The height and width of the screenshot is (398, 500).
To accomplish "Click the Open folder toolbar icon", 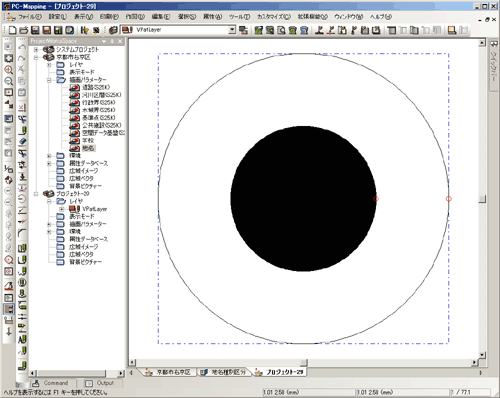I will coord(24,30).
